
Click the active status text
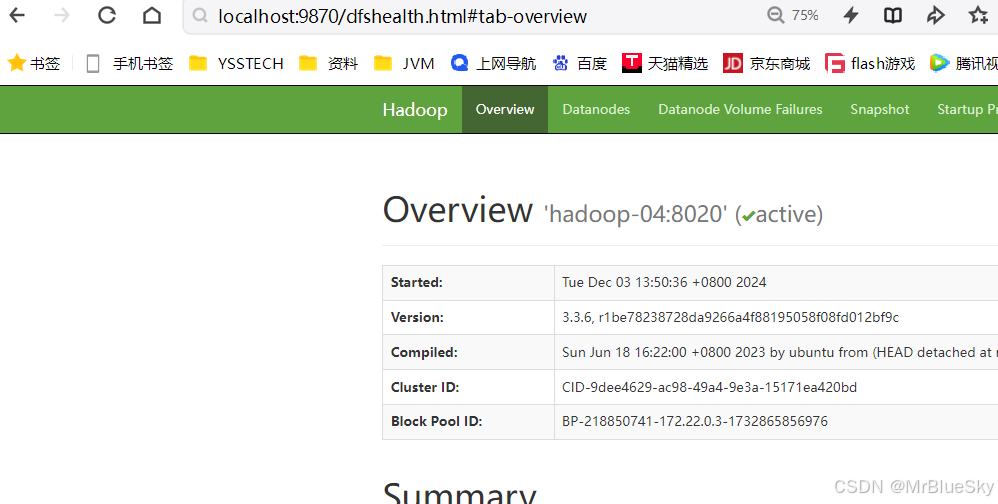click(x=789, y=214)
